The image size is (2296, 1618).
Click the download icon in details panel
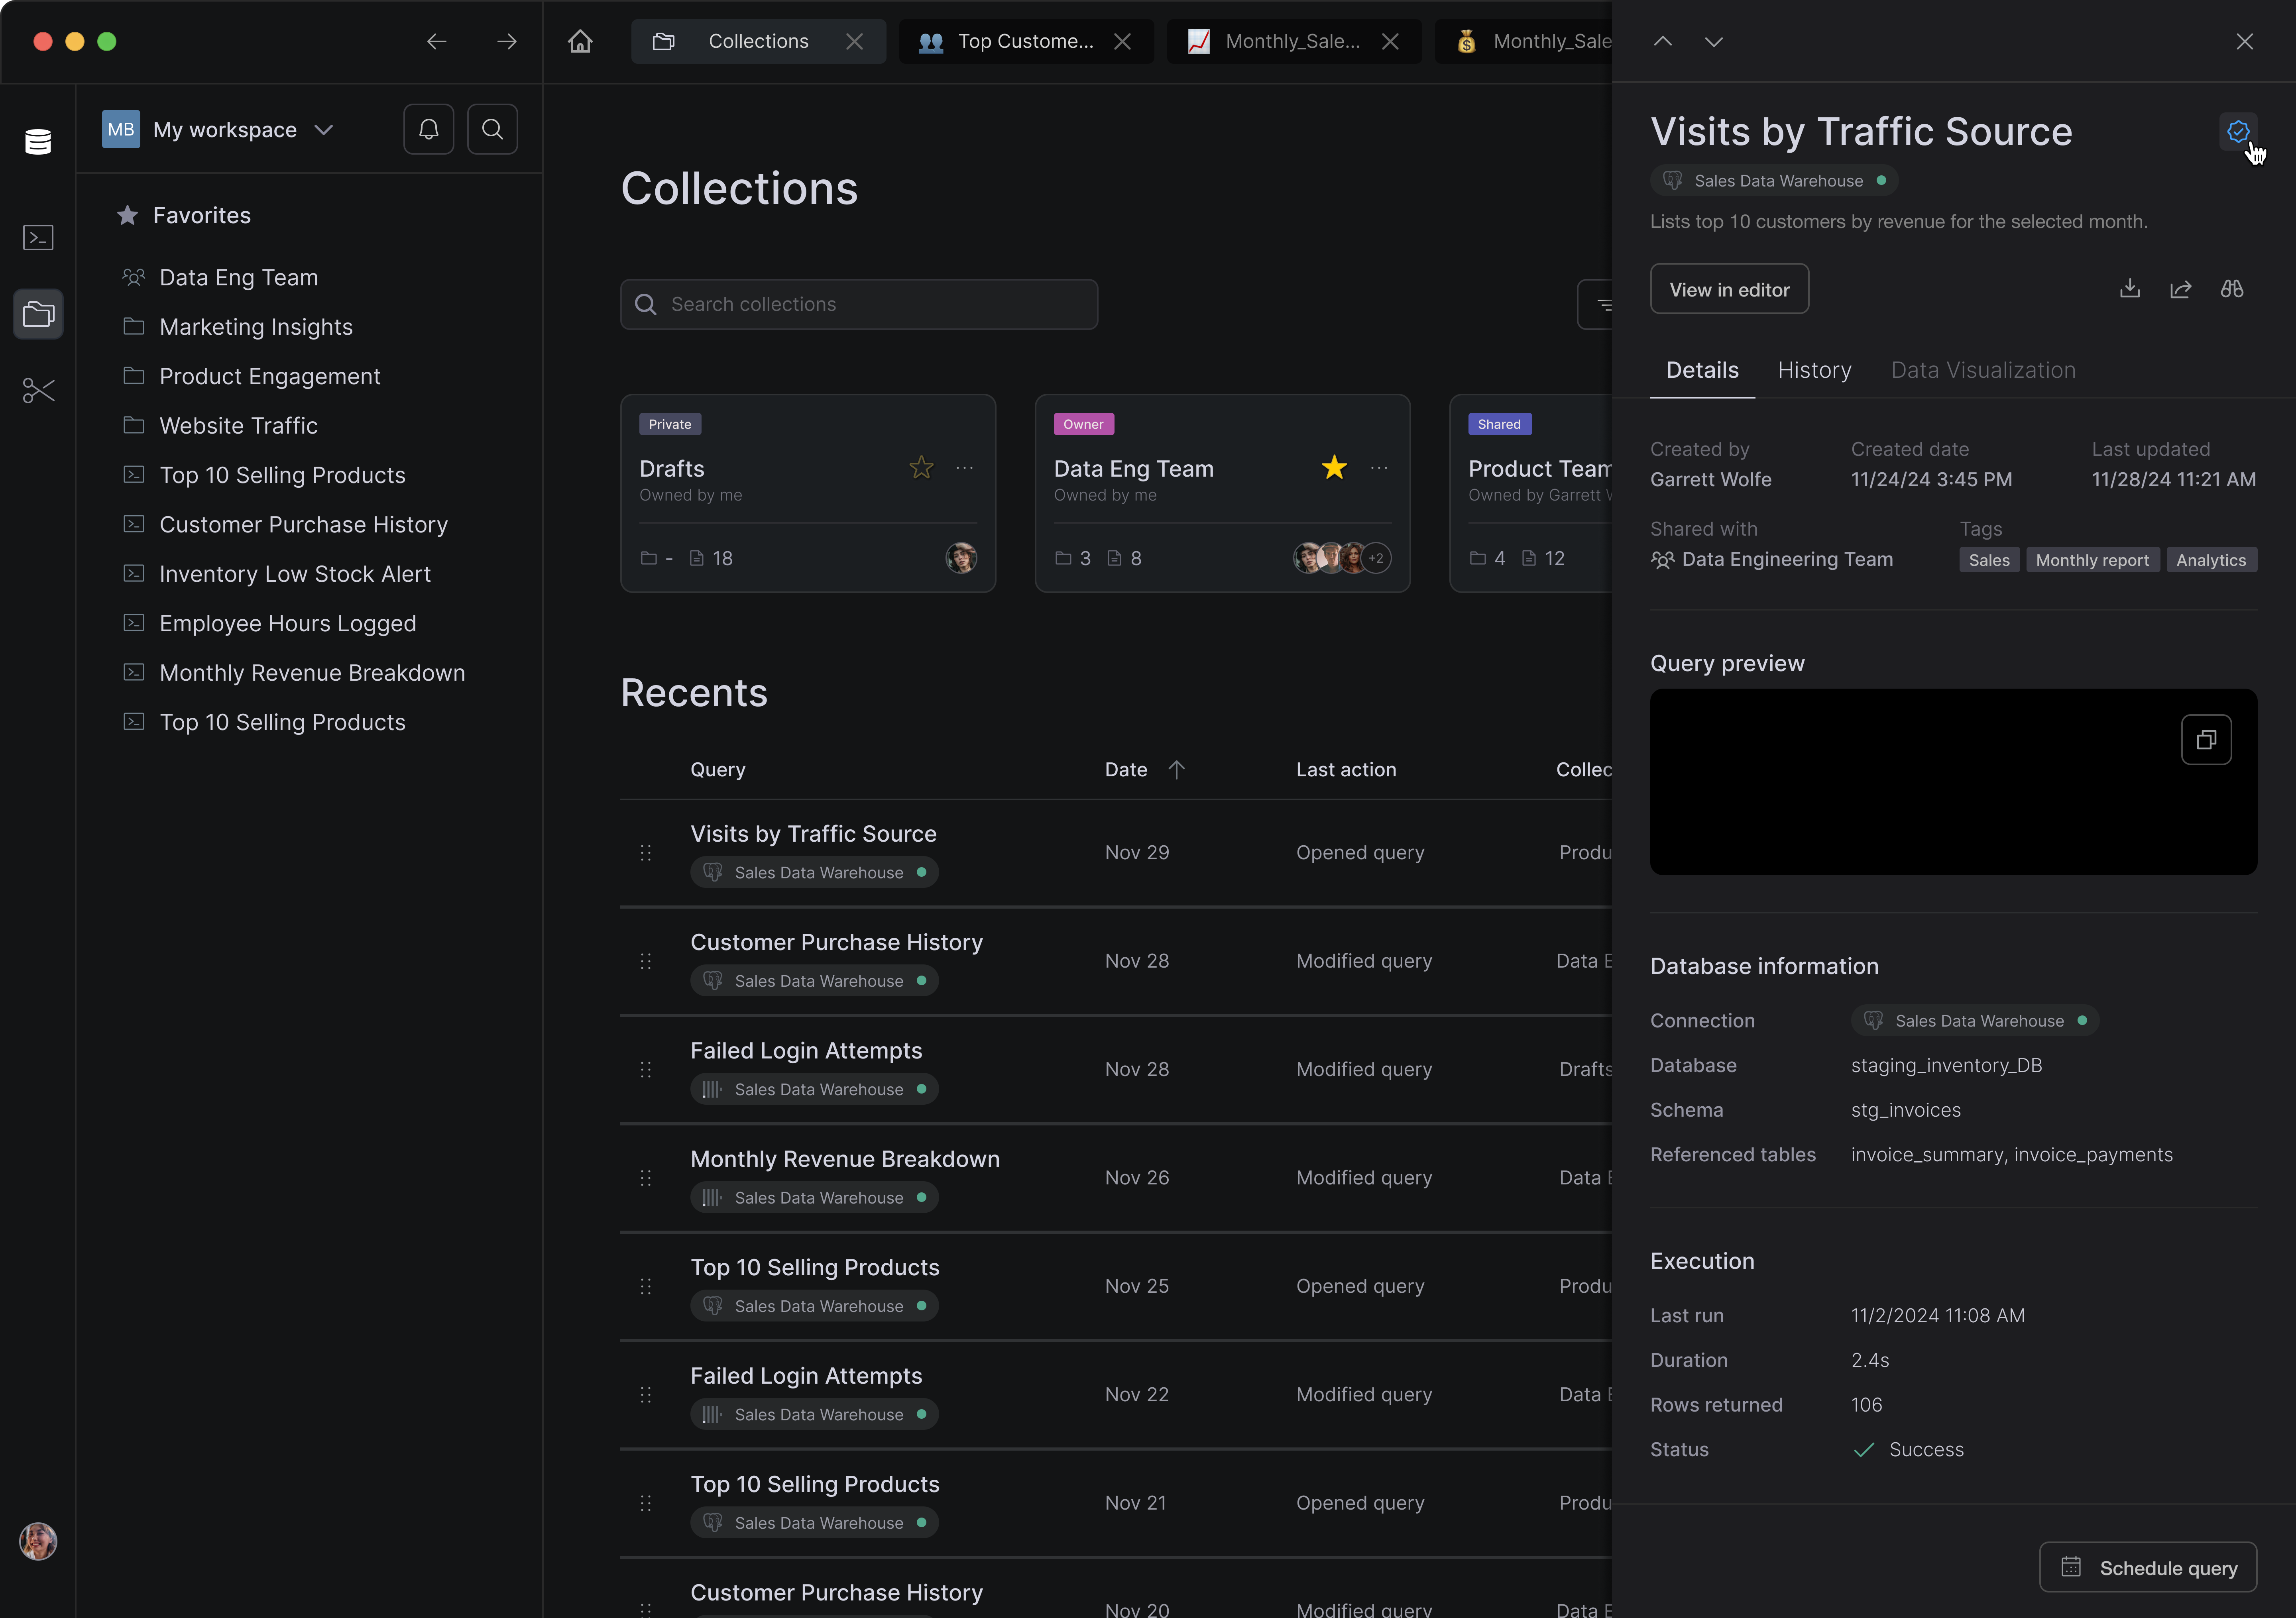(2130, 289)
